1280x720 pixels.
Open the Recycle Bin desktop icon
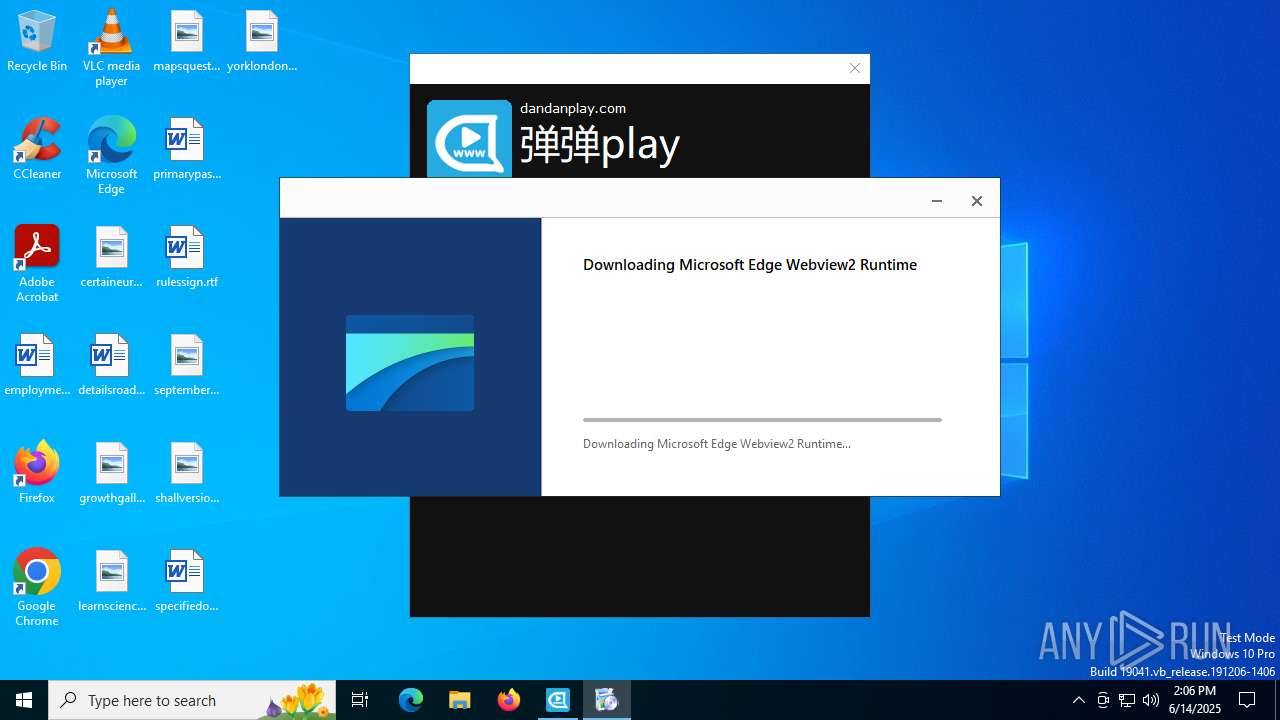(37, 41)
